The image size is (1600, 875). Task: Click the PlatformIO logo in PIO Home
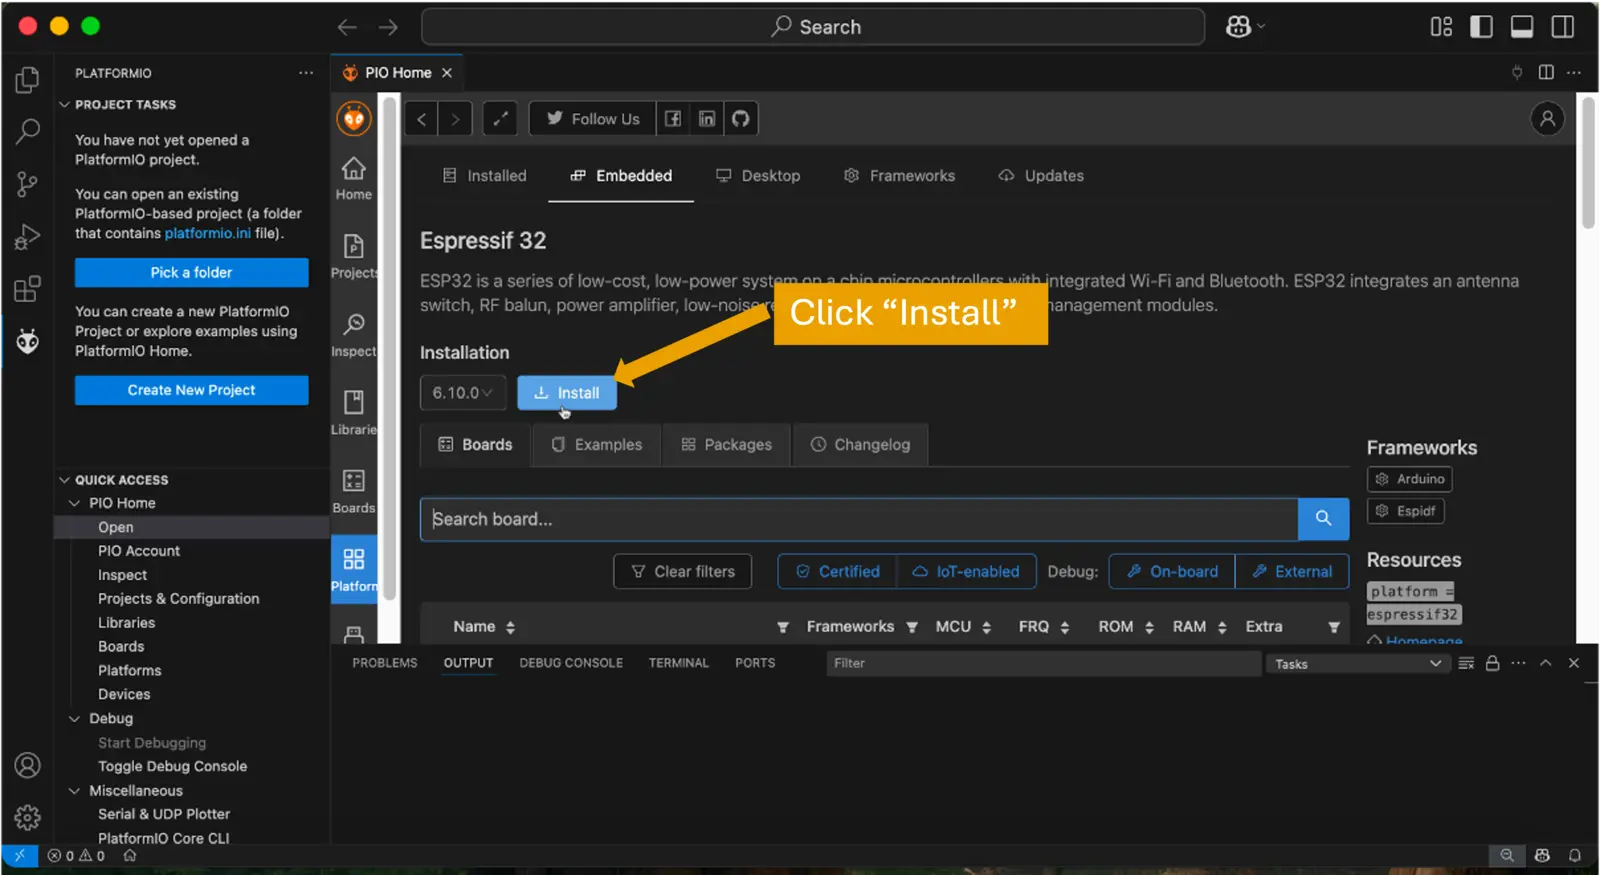[x=354, y=119]
